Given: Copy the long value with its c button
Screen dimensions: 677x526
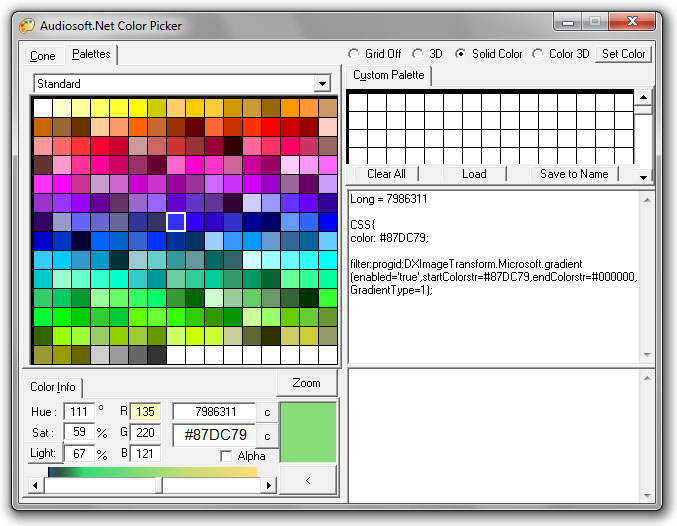Looking at the screenshot, I should point(267,412).
